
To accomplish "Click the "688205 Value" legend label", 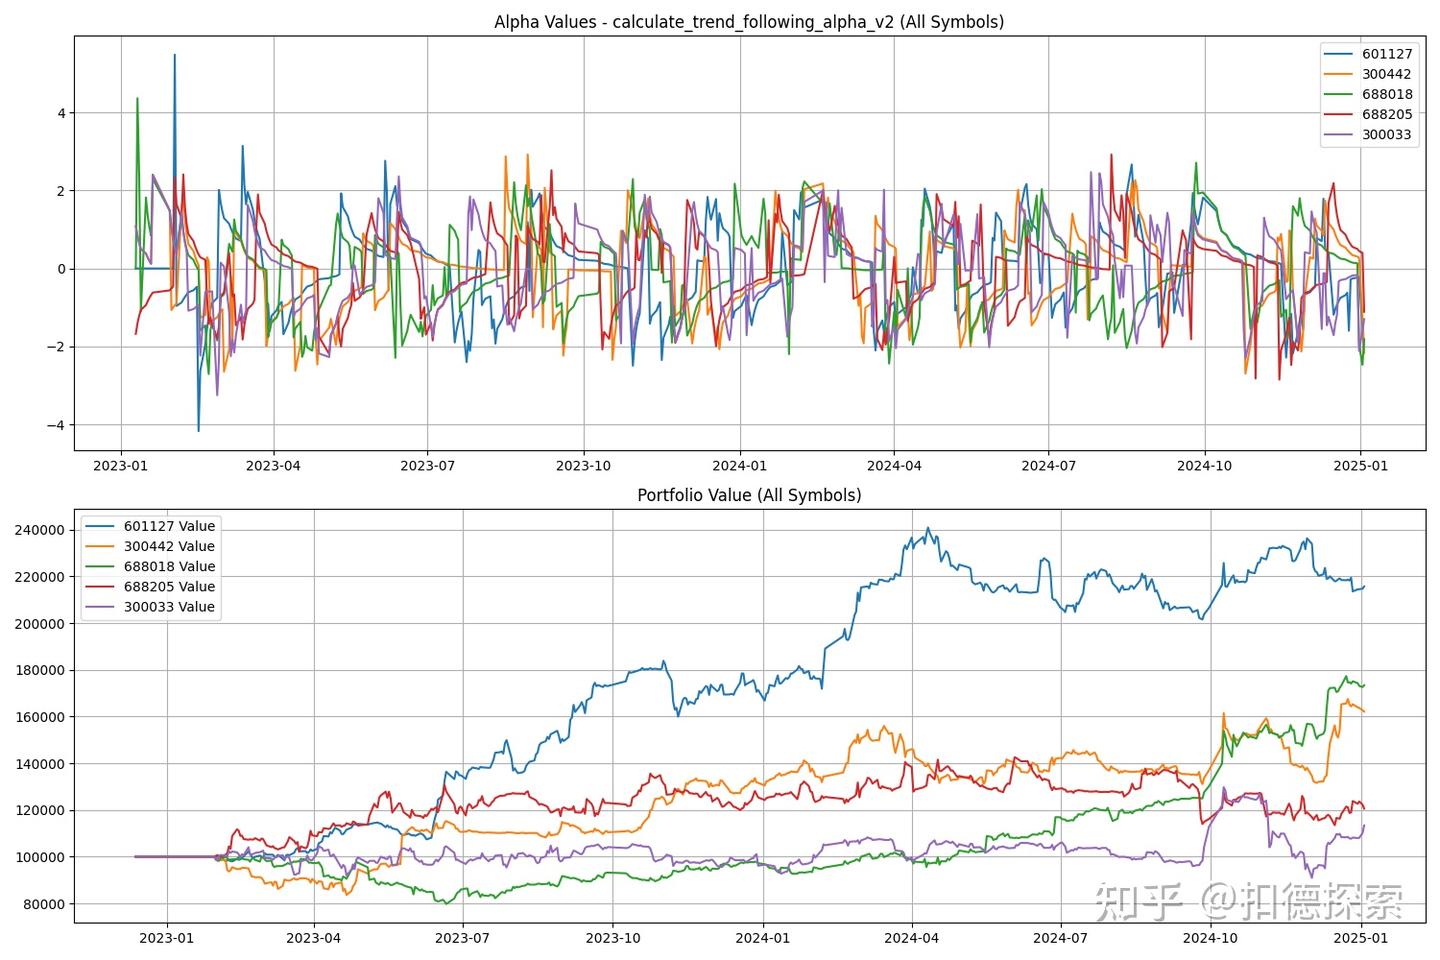I will pos(169,586).
